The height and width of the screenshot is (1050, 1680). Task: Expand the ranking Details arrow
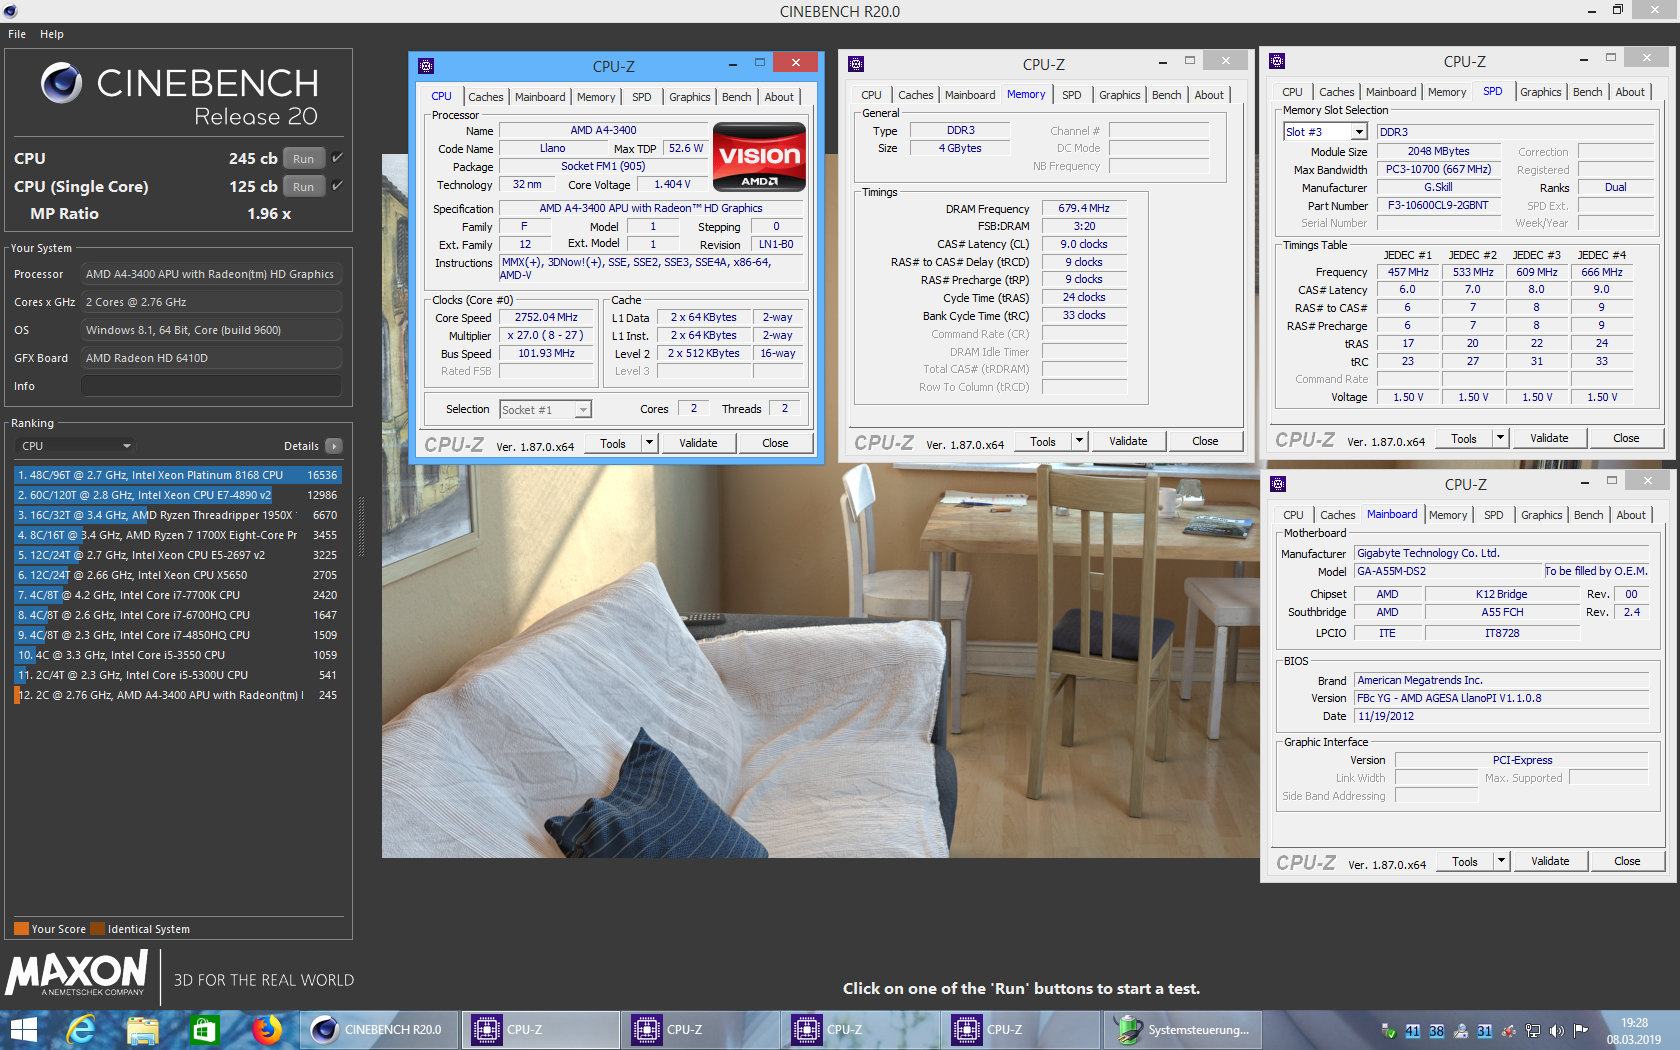(x=334, y=446)
